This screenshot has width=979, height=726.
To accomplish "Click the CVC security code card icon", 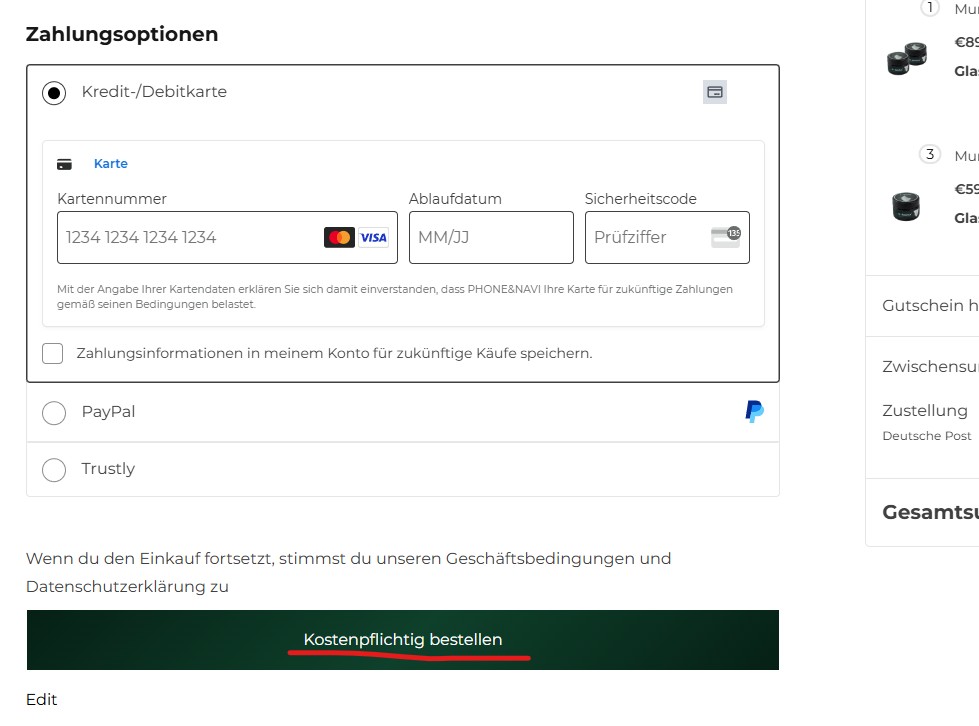I will [725, 237].
